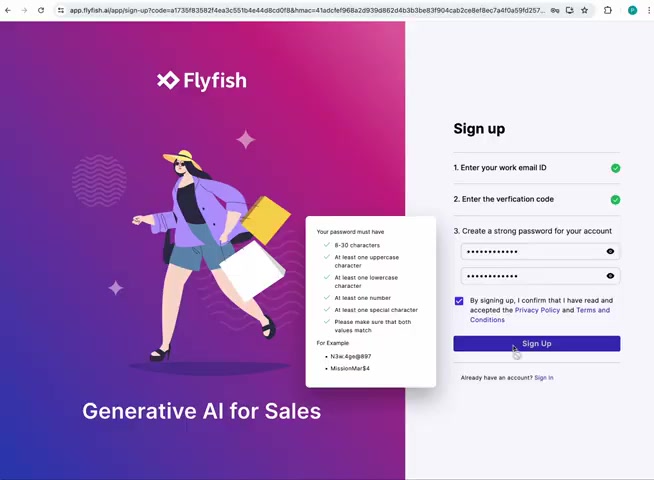The height and width of the screenshot is (480, 654).
Task: Click the Sign Up button
Action: click(536, 344)
